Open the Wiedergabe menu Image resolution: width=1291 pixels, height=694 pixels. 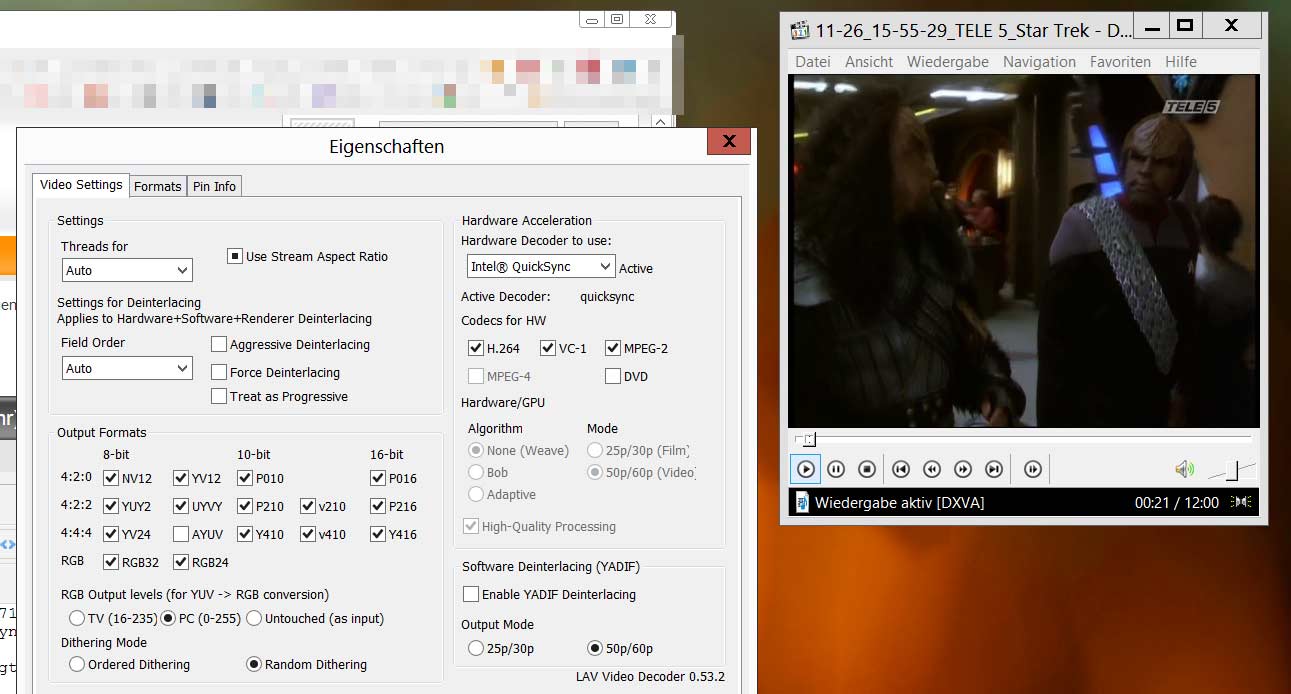point(948,61)
